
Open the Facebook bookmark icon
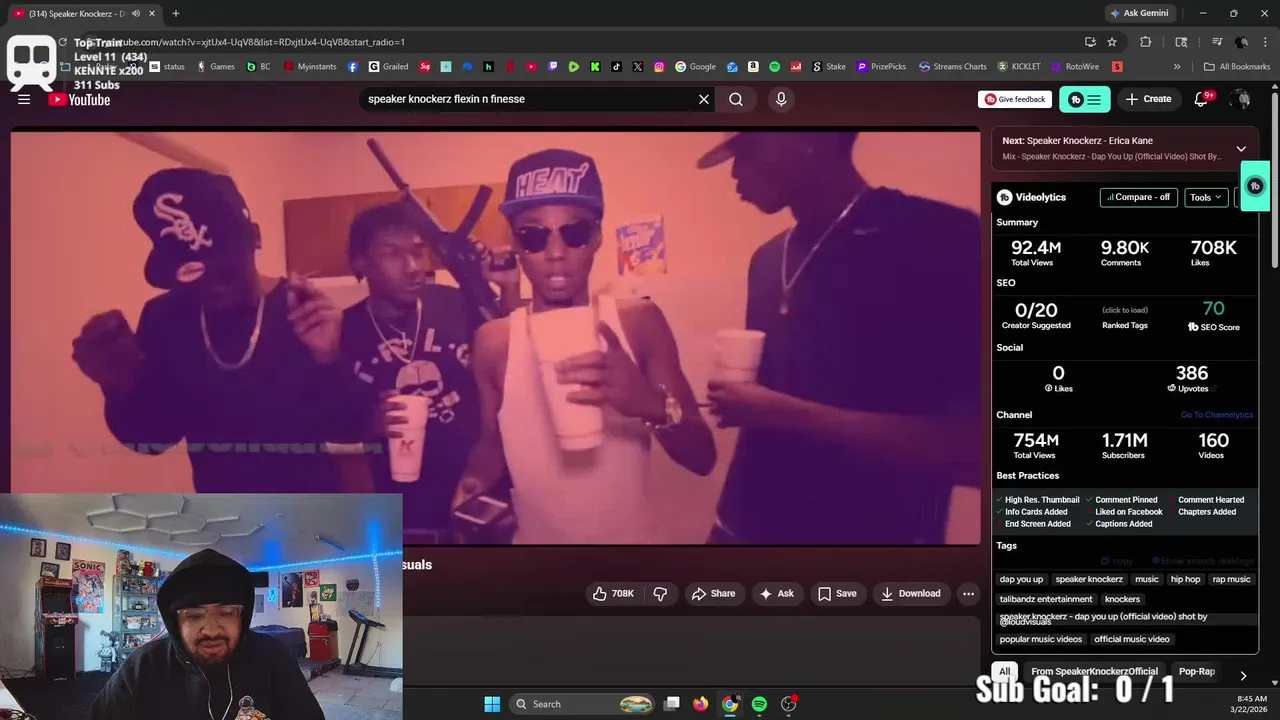click(x=353, y=67)
